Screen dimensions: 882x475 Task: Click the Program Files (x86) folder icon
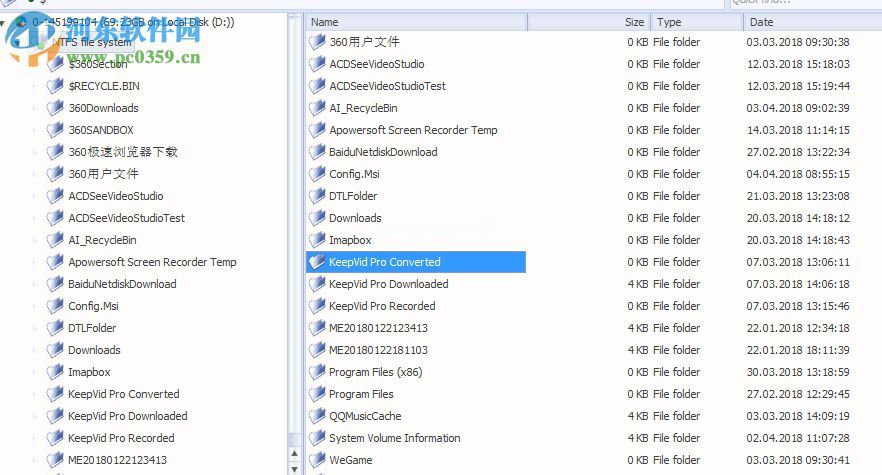click(317, 372)
